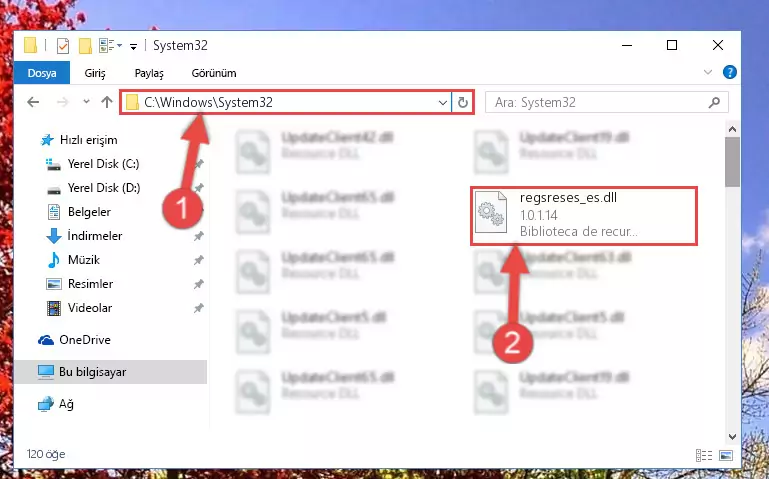769x479 pixels.
Task: Refresh the System32 folder view
Action: [x=462, y=102]
